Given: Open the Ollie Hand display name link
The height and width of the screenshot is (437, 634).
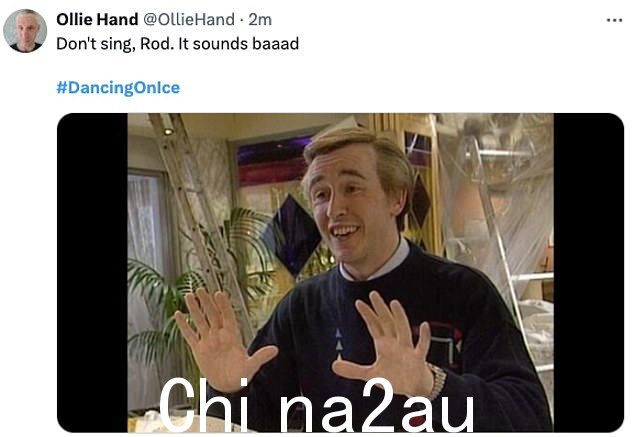Looking at the screenshot, I should (97, 19).
